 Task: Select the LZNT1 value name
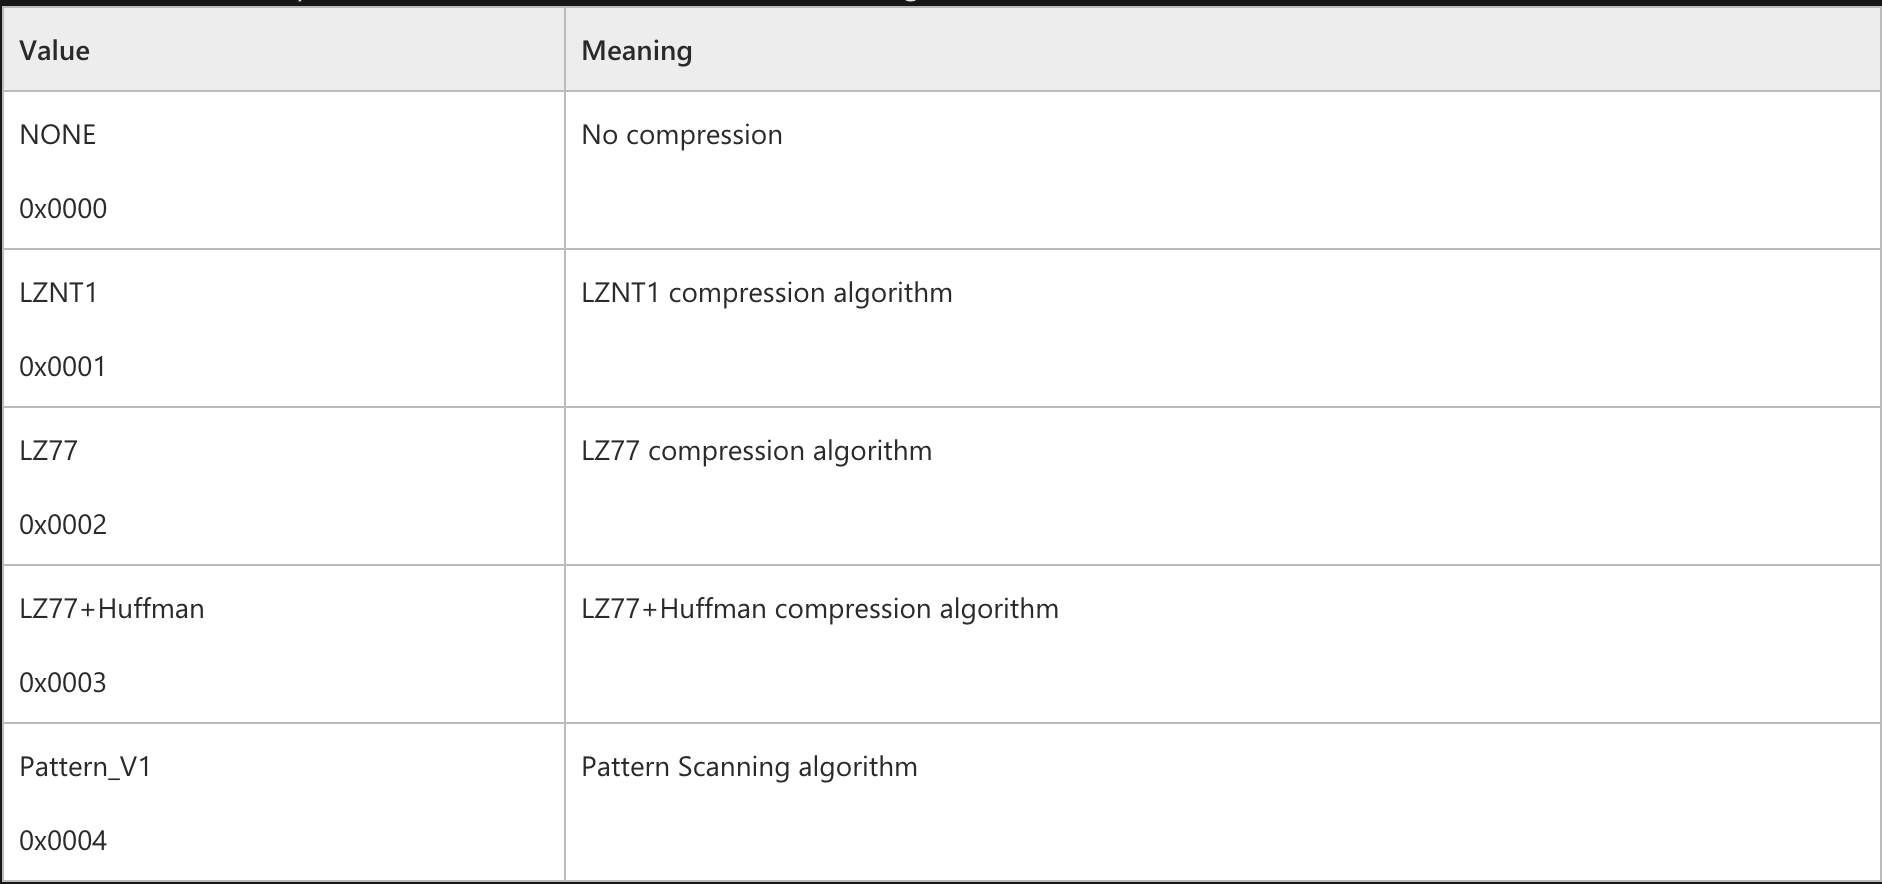(59, 293)
